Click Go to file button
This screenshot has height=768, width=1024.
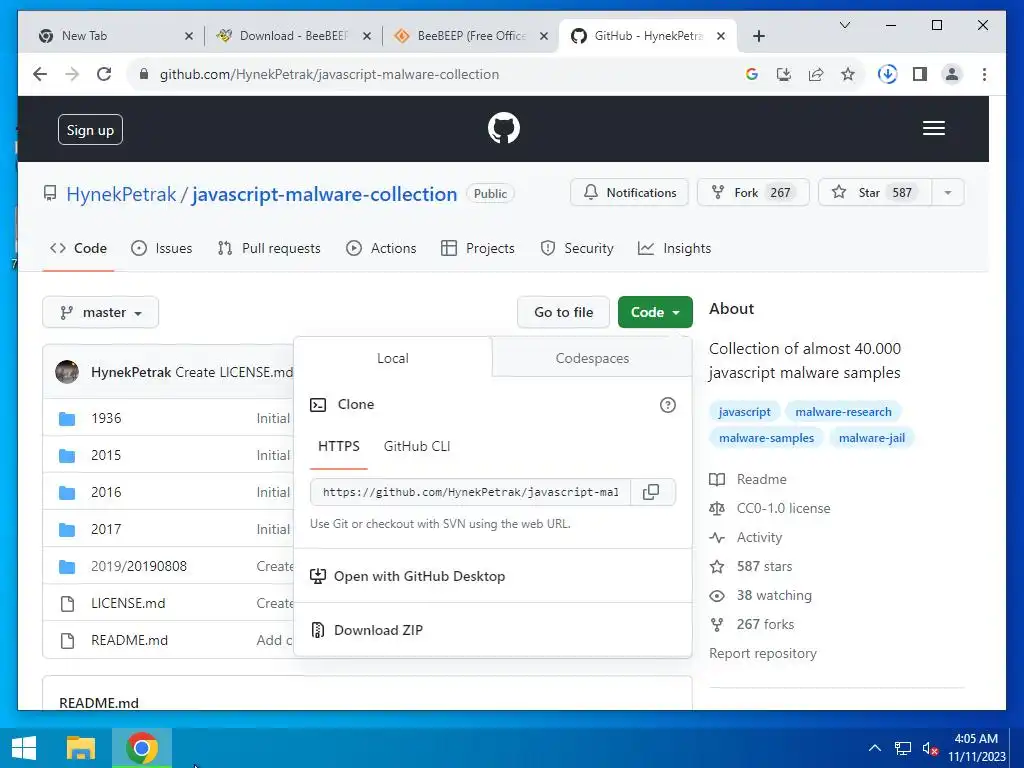[564, 312]
